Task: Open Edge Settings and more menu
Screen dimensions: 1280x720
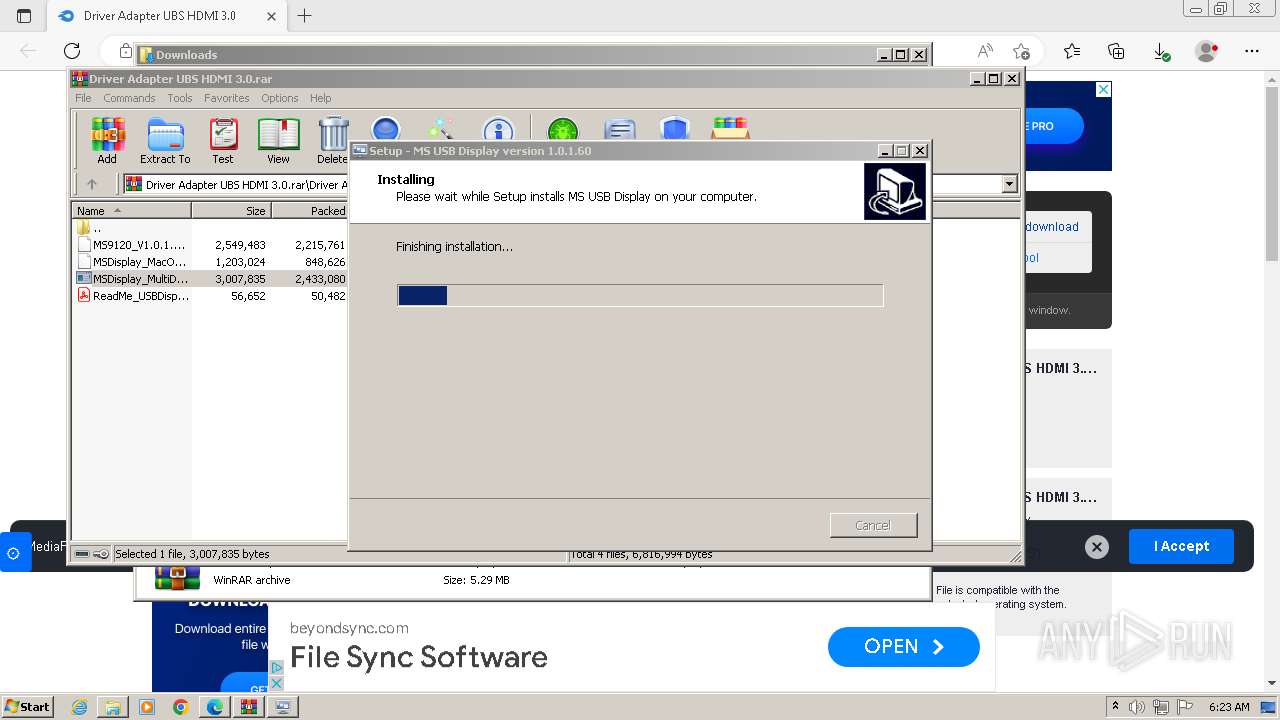Action: (x=1252, y=51)
